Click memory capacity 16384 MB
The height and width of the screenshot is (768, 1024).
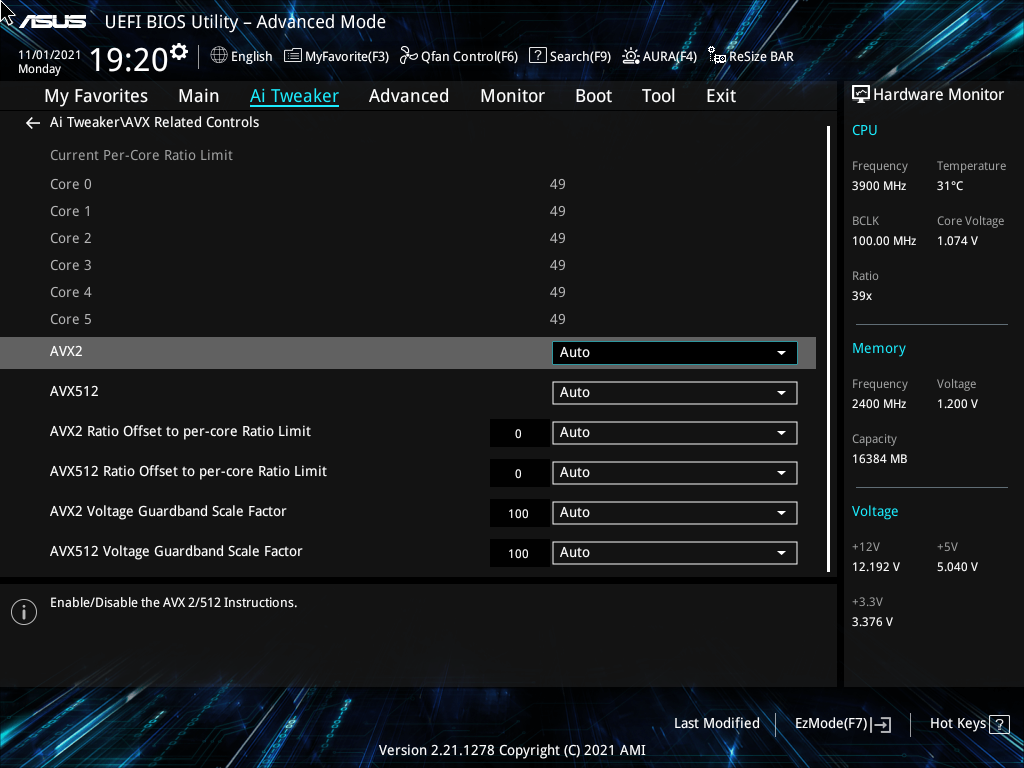(880, 459)
